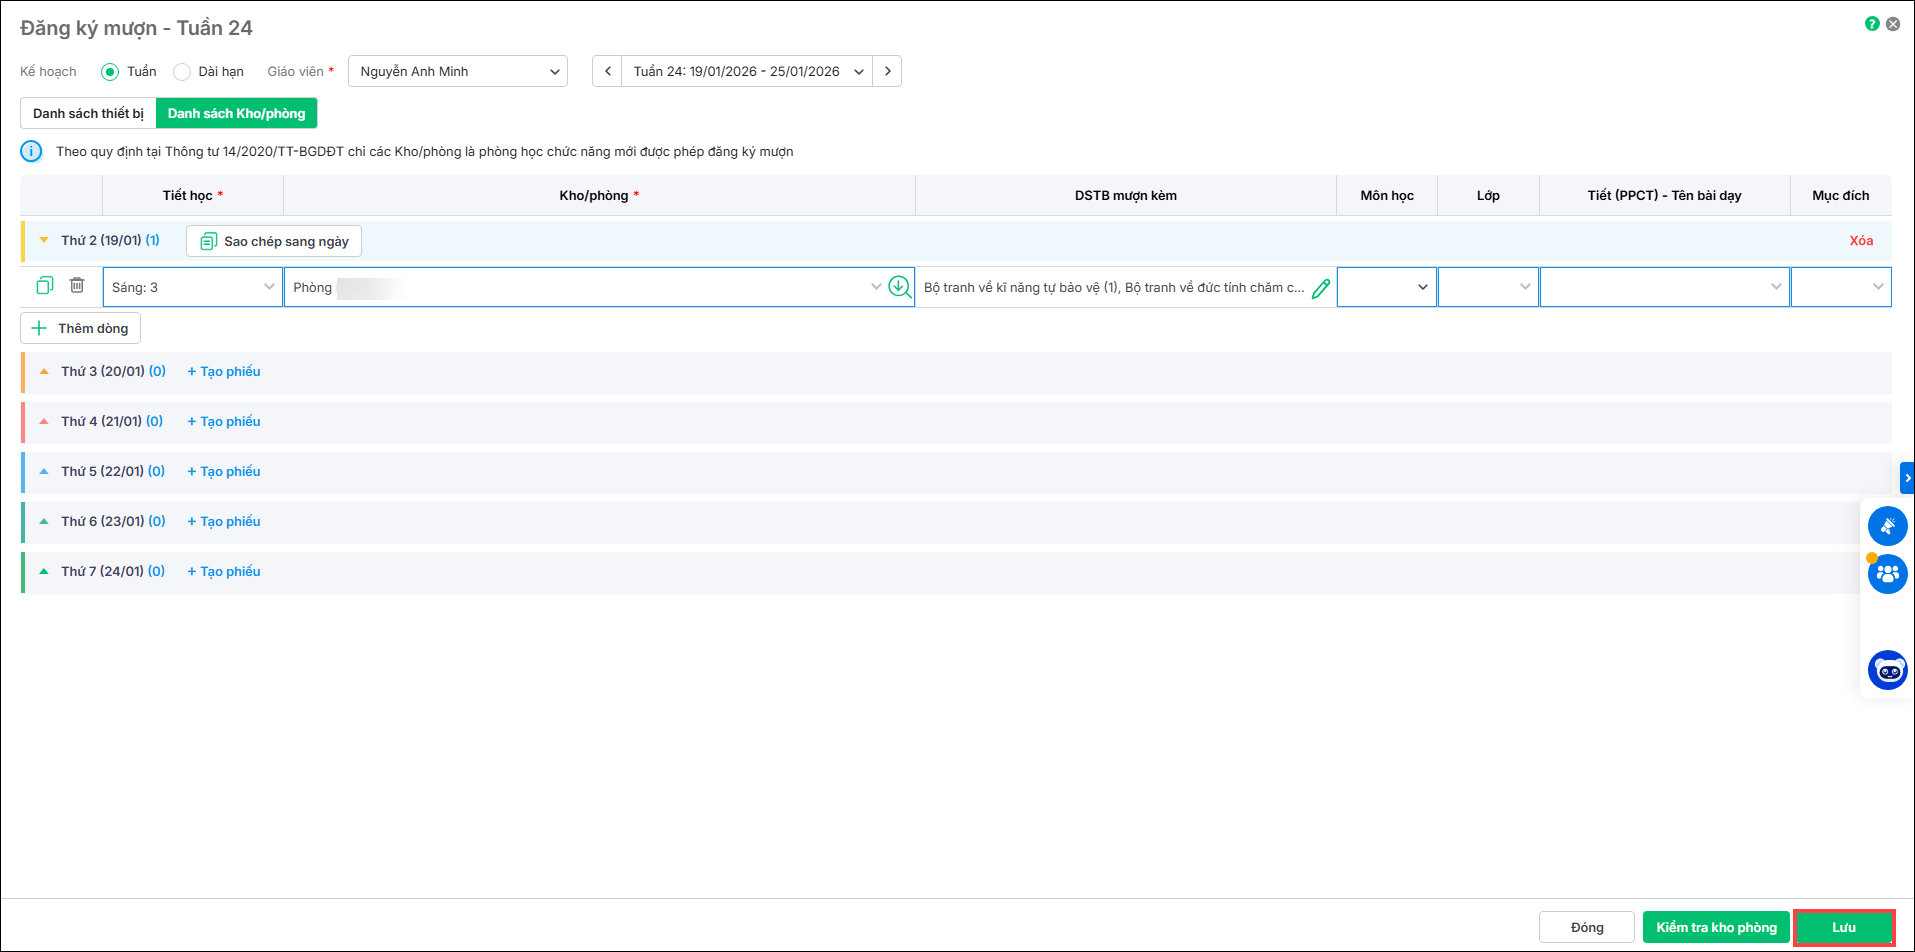Go to previous week arrow
Screen dimensions: 1915x952
(x=607, y=71)
